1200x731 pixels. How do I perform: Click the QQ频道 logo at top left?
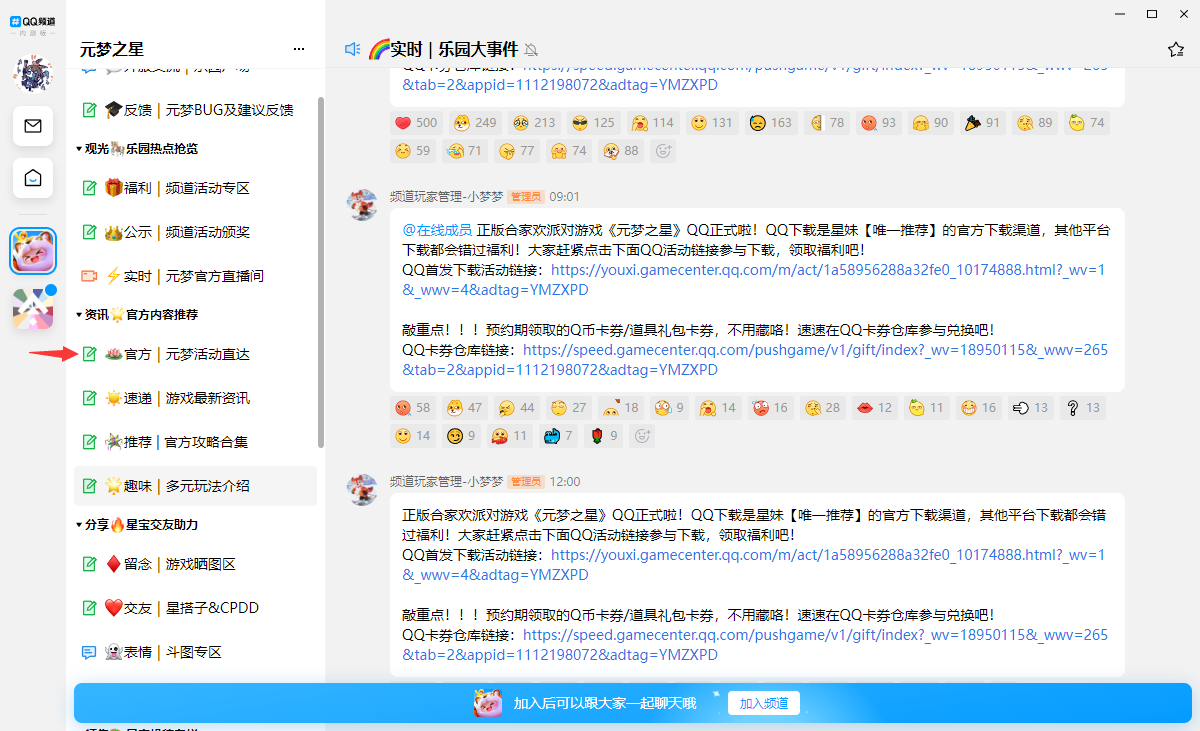pos(33,21)
